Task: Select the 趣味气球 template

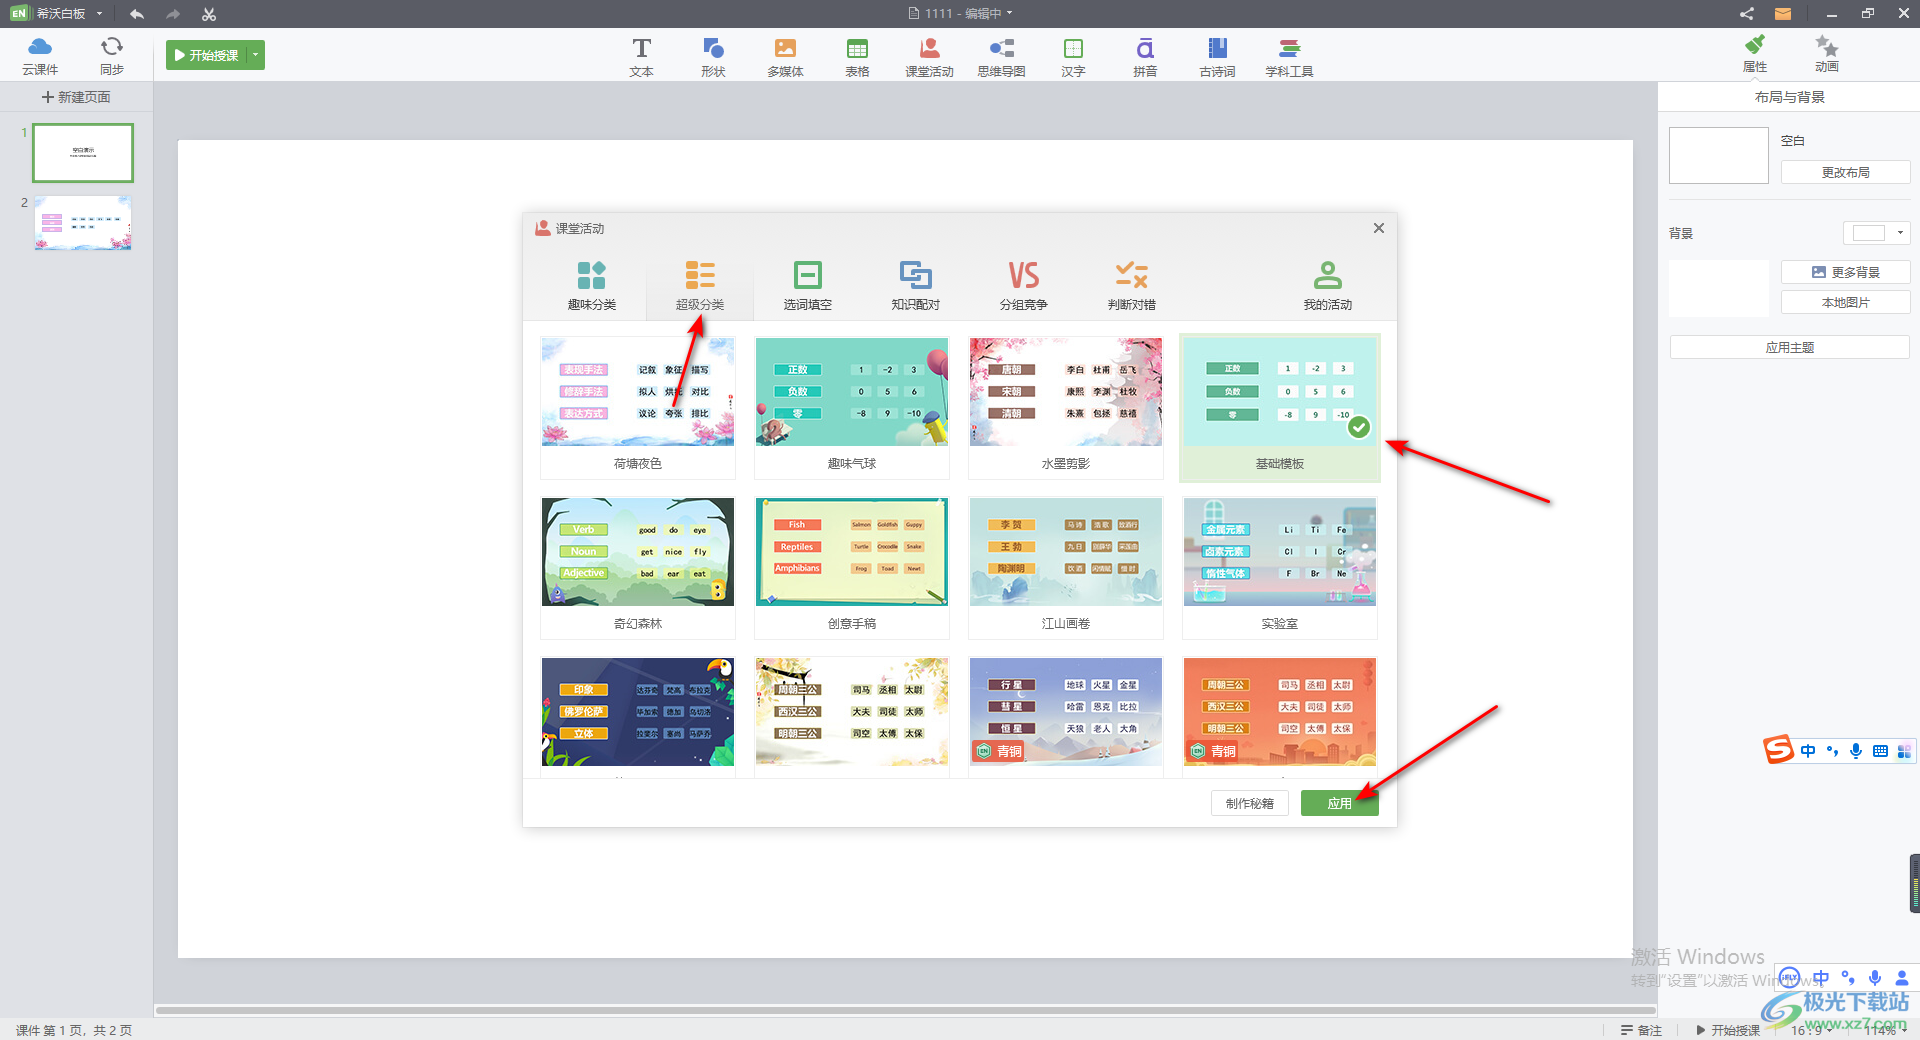Action: [852, 406]
